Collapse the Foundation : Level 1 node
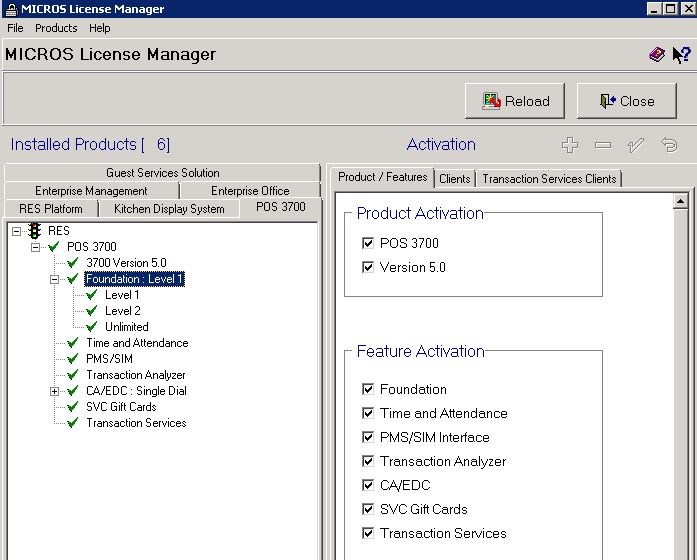The width and height of the screenshot is (697, 560). pos(54,280)
